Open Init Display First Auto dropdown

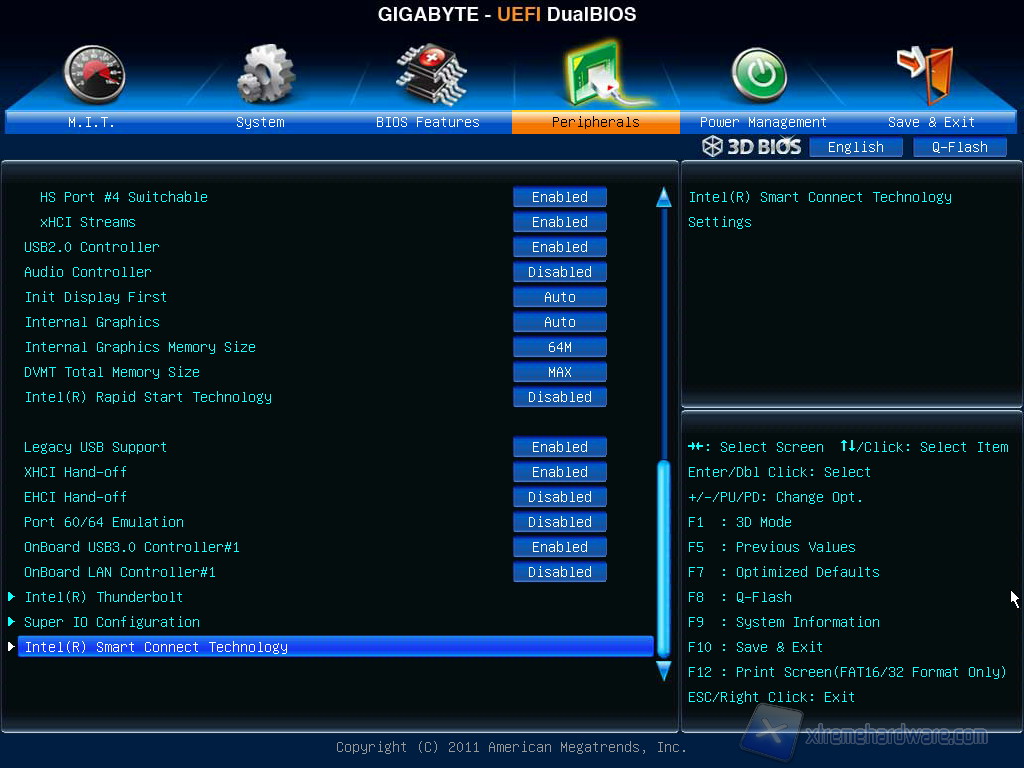(x=560, y=297)
